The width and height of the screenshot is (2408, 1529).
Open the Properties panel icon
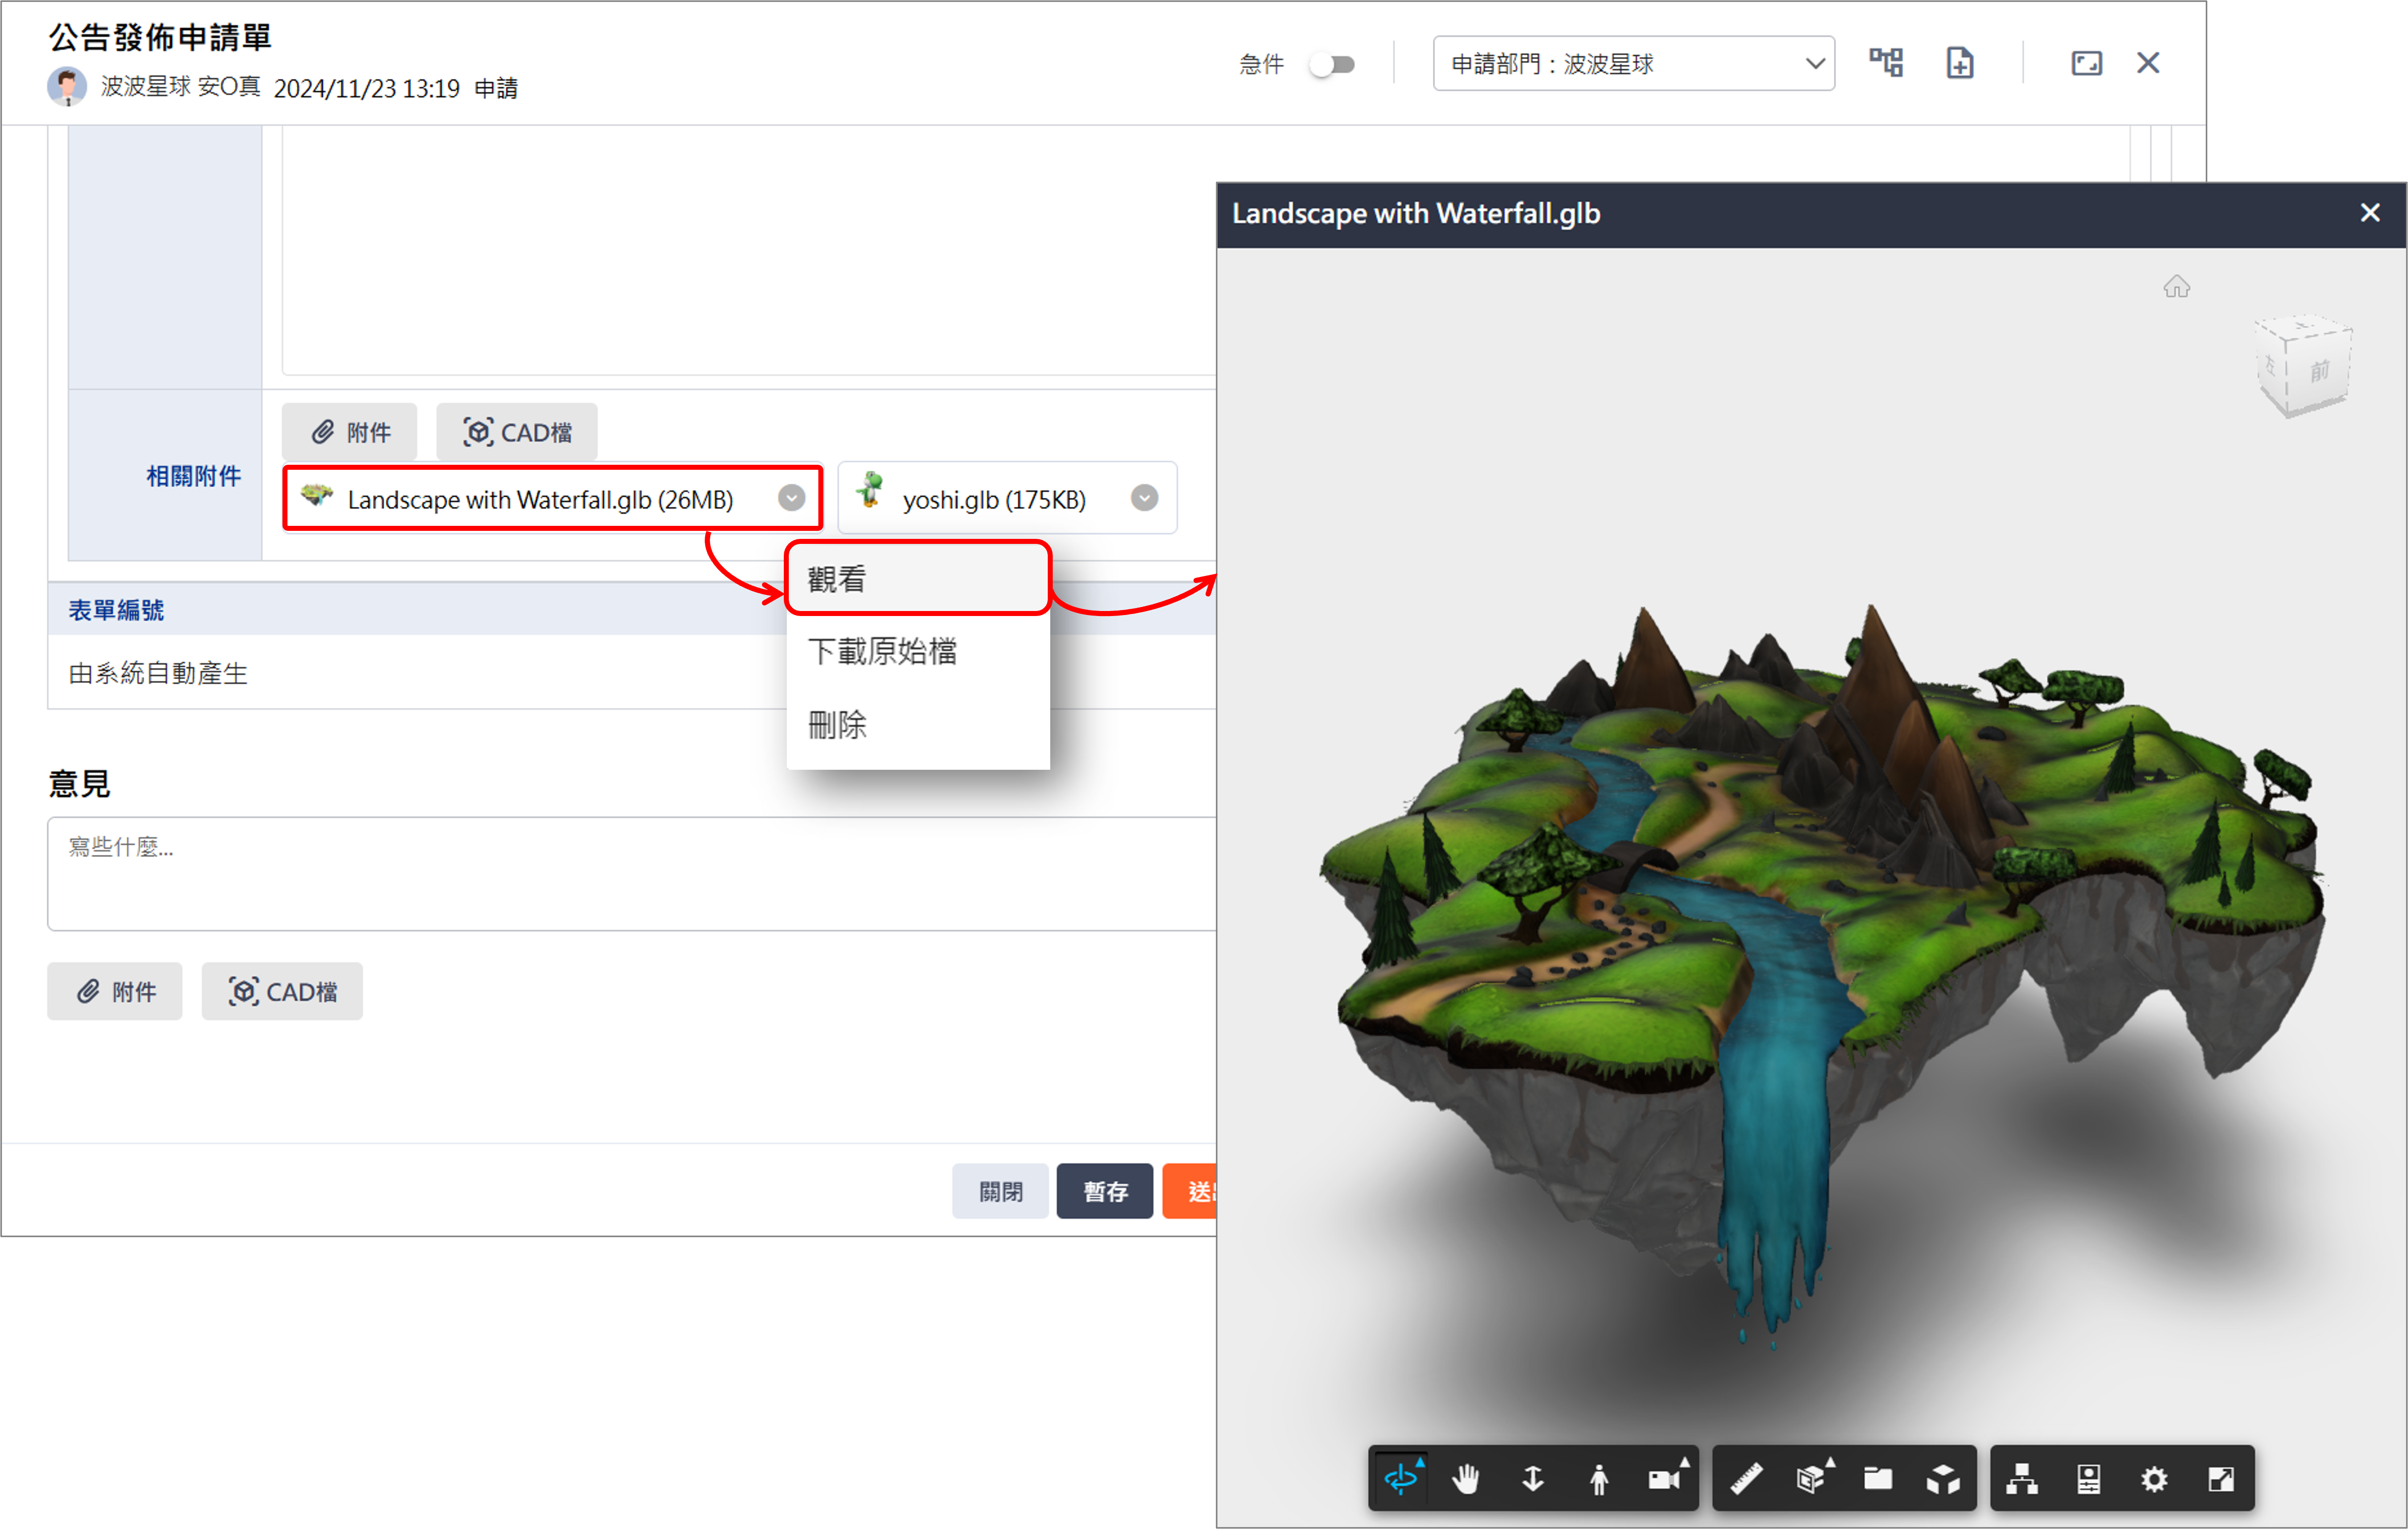pyautogui.click(x=2088, y=1478)
